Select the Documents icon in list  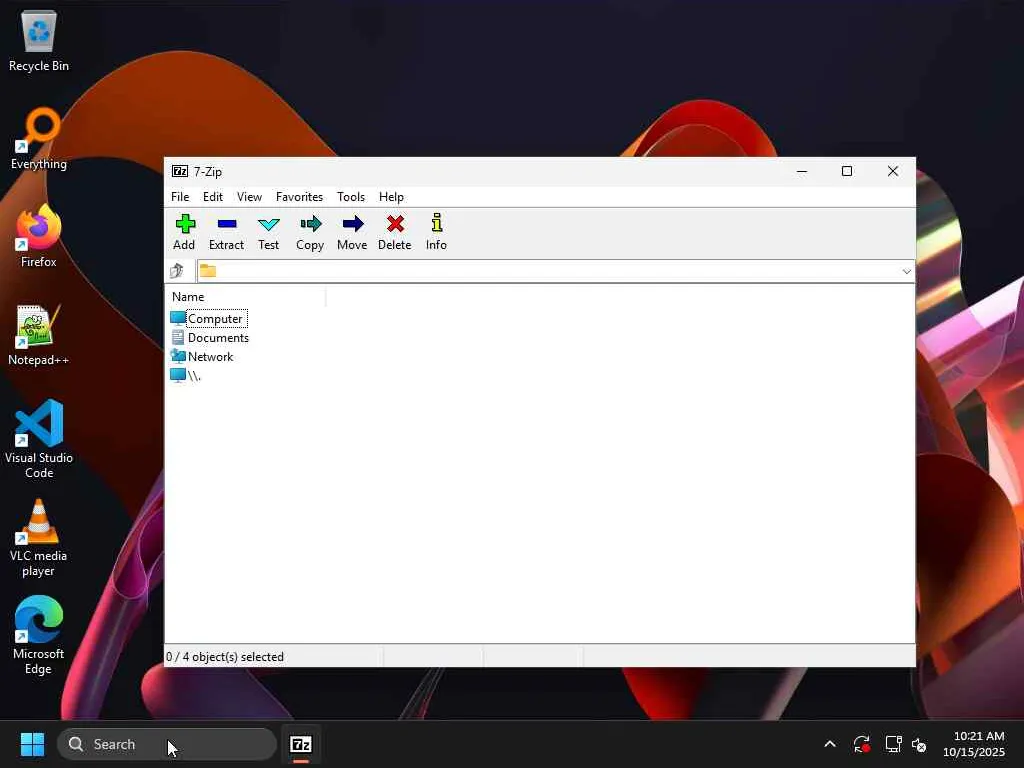pos(178,337)
